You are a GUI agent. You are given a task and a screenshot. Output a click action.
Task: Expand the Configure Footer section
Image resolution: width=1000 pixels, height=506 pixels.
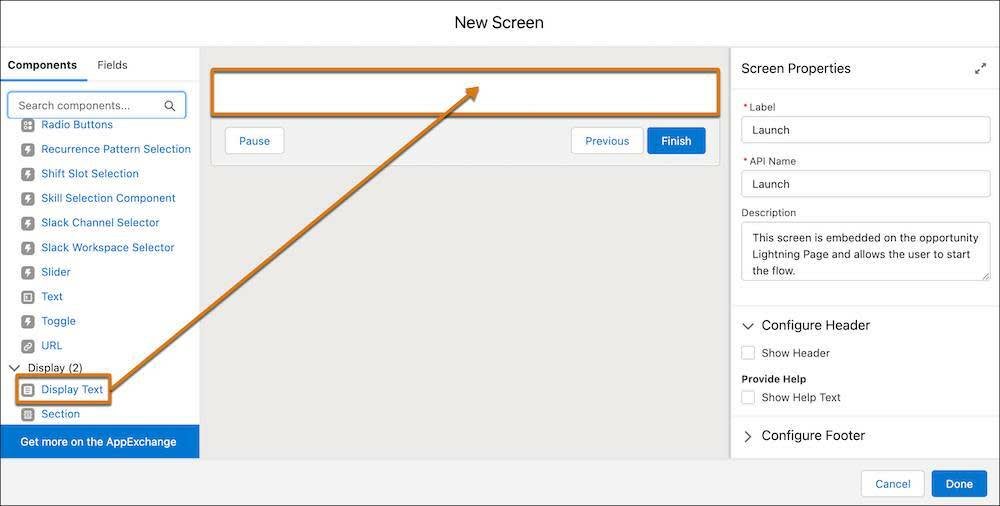[748, 436]
